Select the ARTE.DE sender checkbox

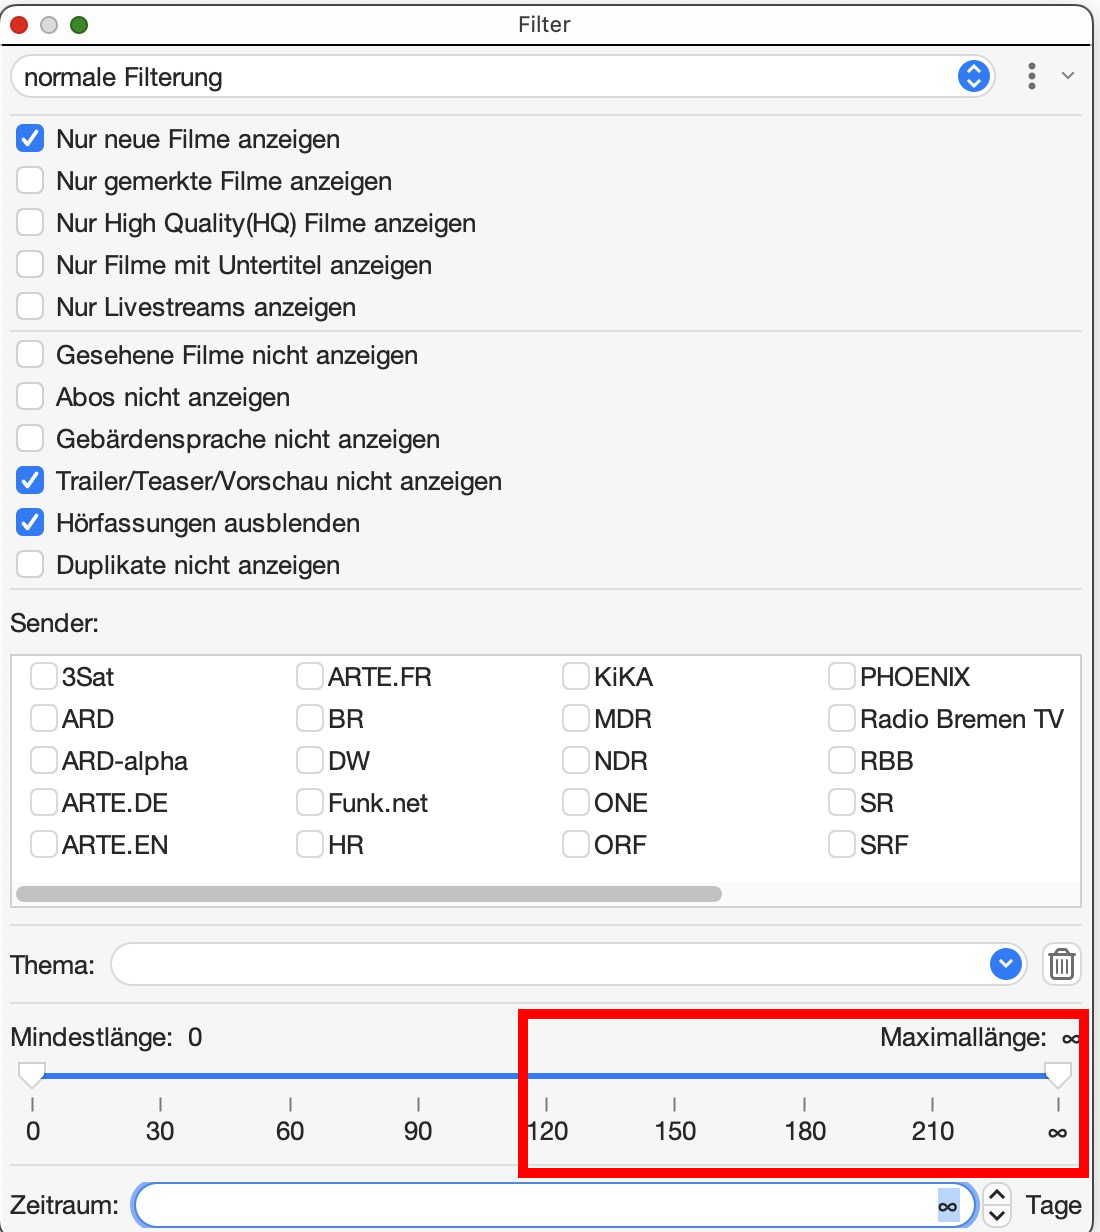44,803
